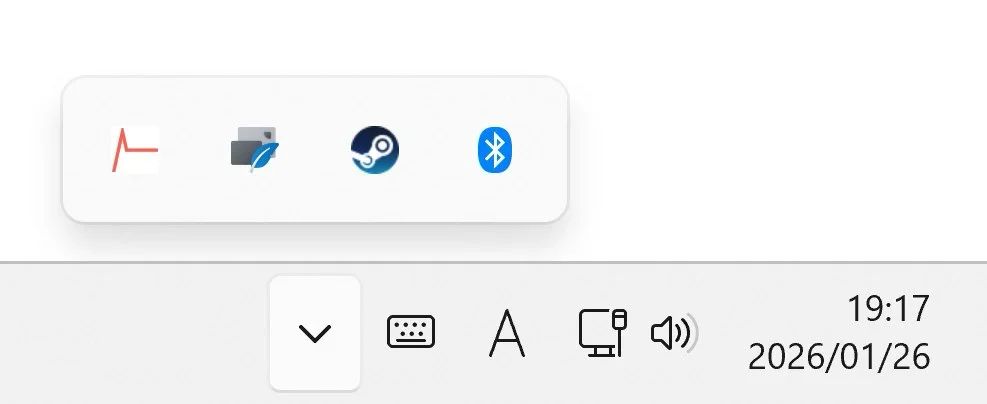Hide the overflow icons with the down arrow
This screenshot has width=987, height=404.
[315, 333]
